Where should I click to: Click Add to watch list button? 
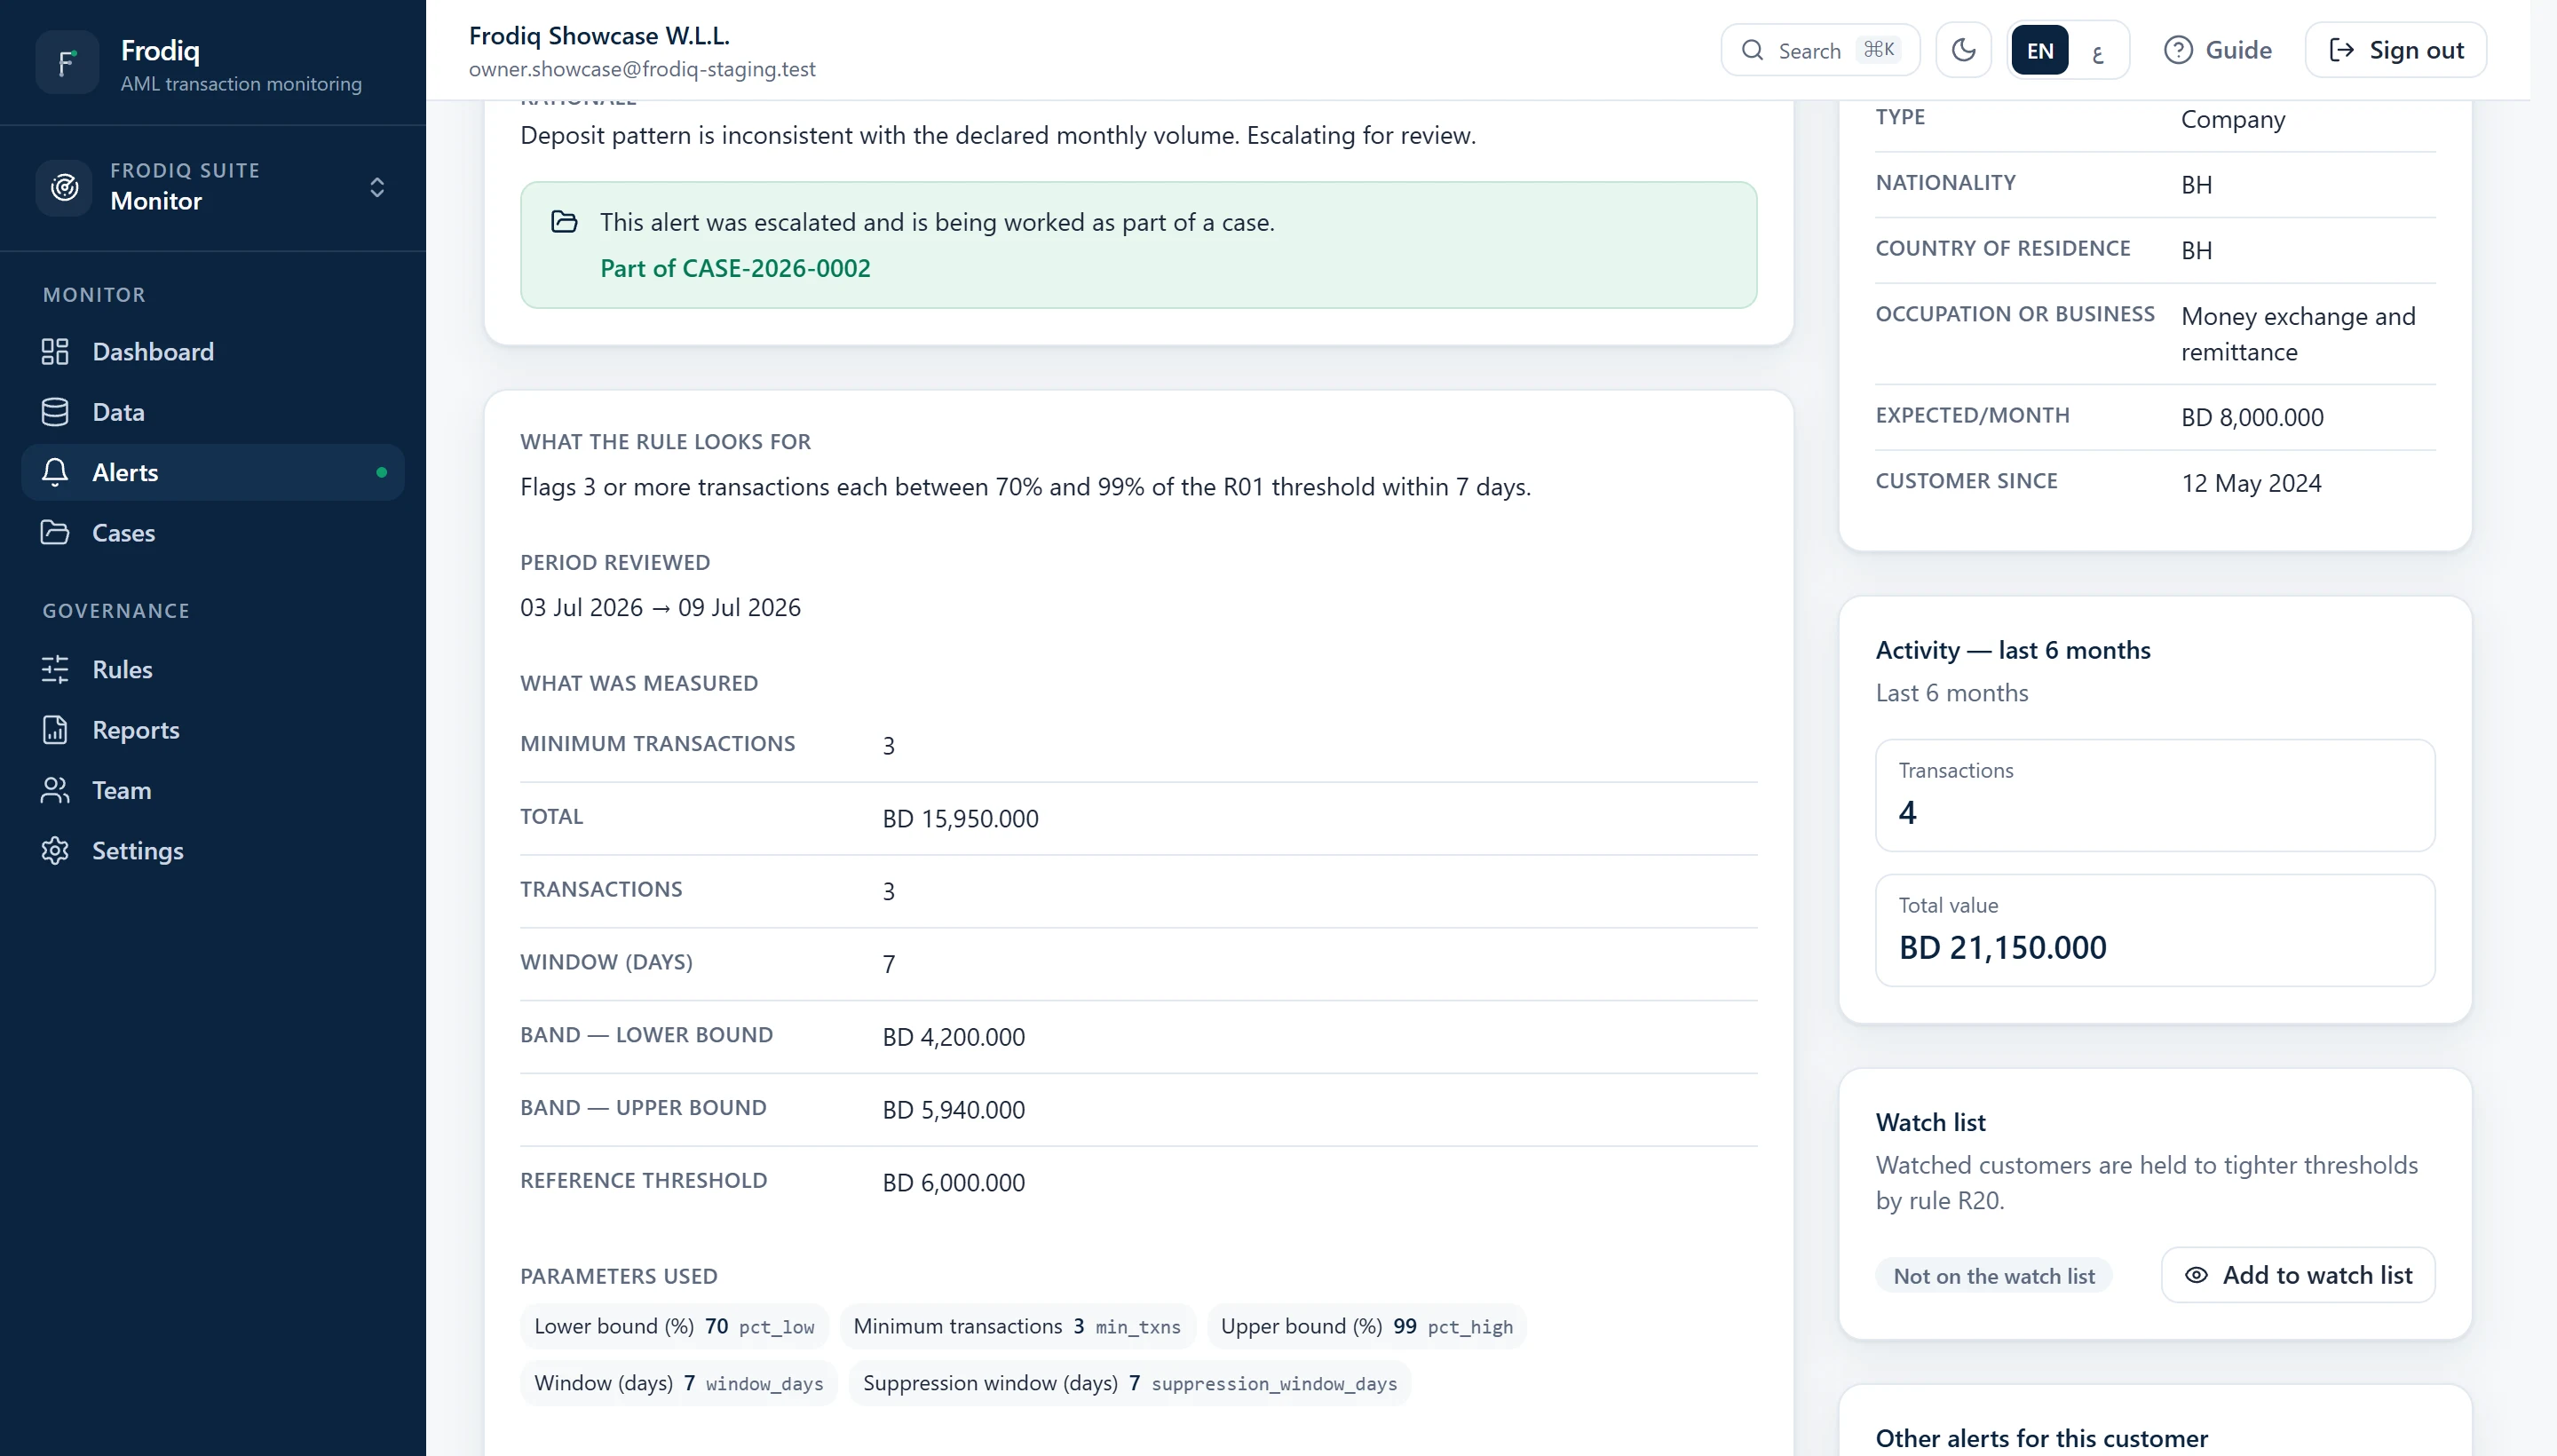point(2298,1275)
